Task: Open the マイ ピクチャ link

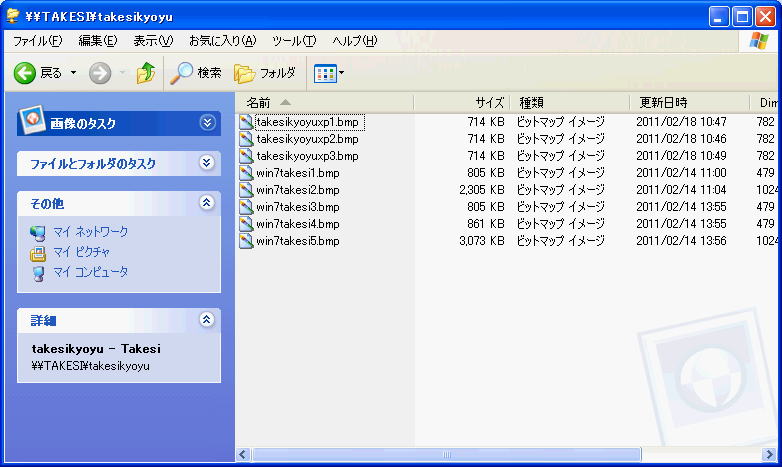Action: (x=81, y=252)
